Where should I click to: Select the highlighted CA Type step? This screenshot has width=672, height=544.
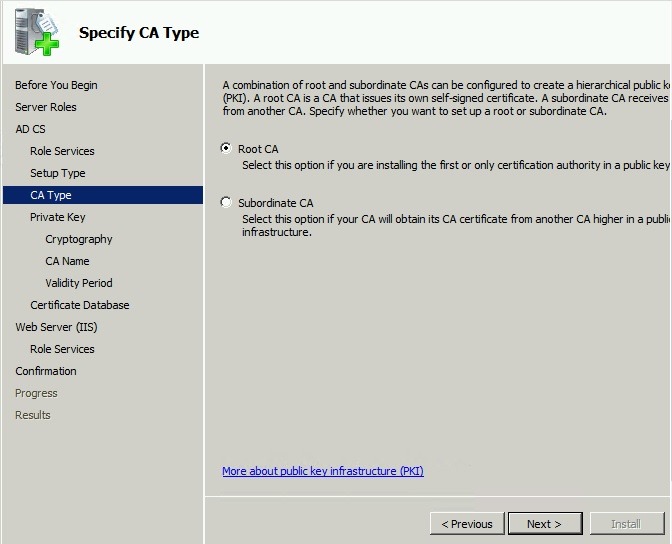click(x=51, y=195)
